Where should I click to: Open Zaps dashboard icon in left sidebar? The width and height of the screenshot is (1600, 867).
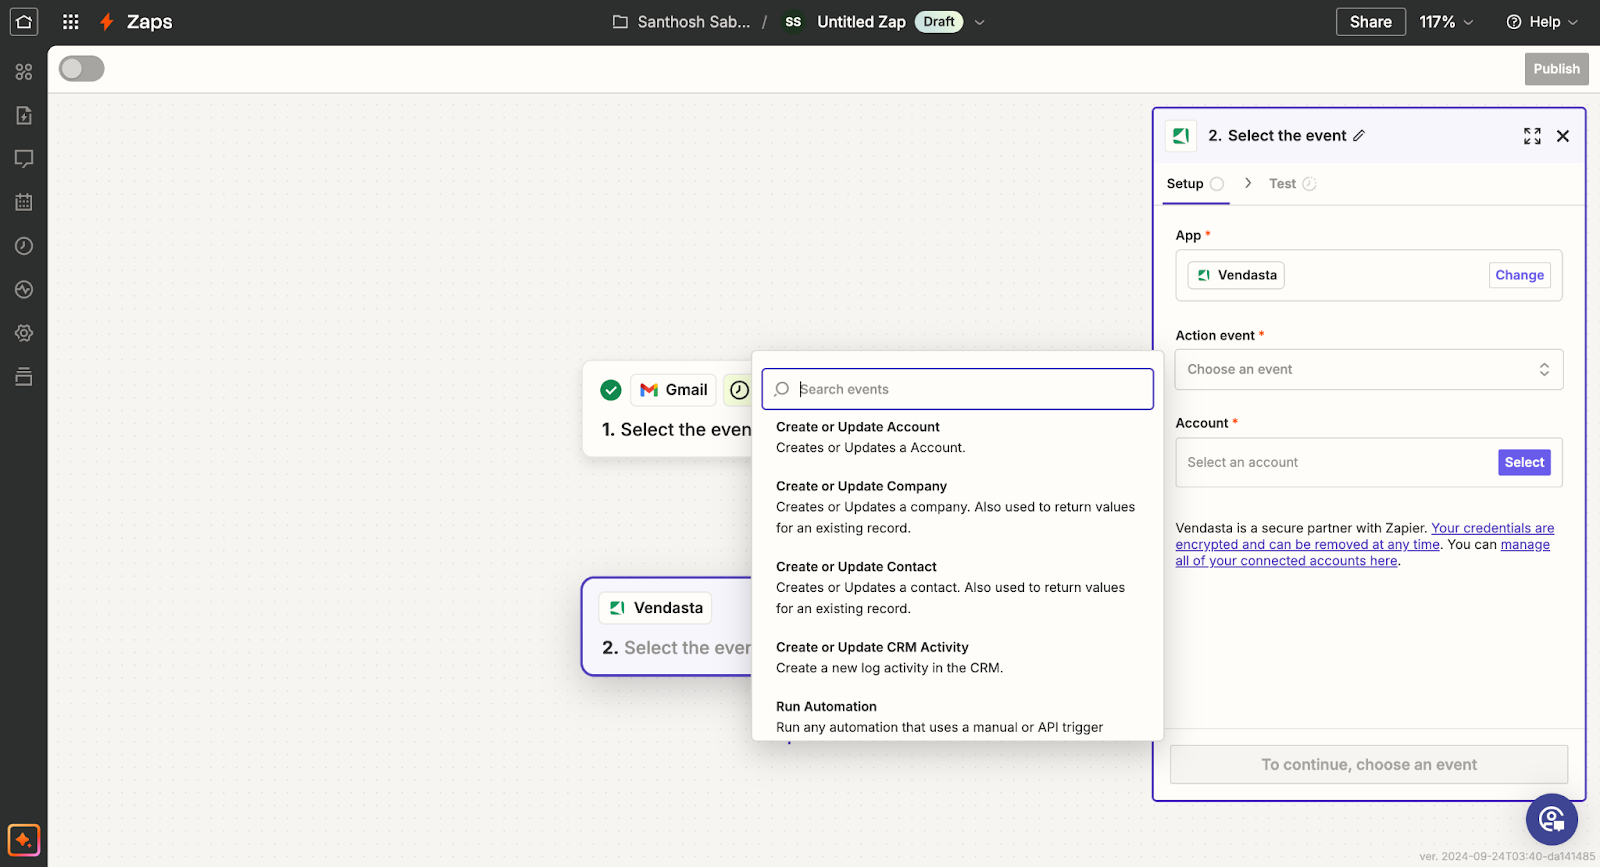[24, 72]
